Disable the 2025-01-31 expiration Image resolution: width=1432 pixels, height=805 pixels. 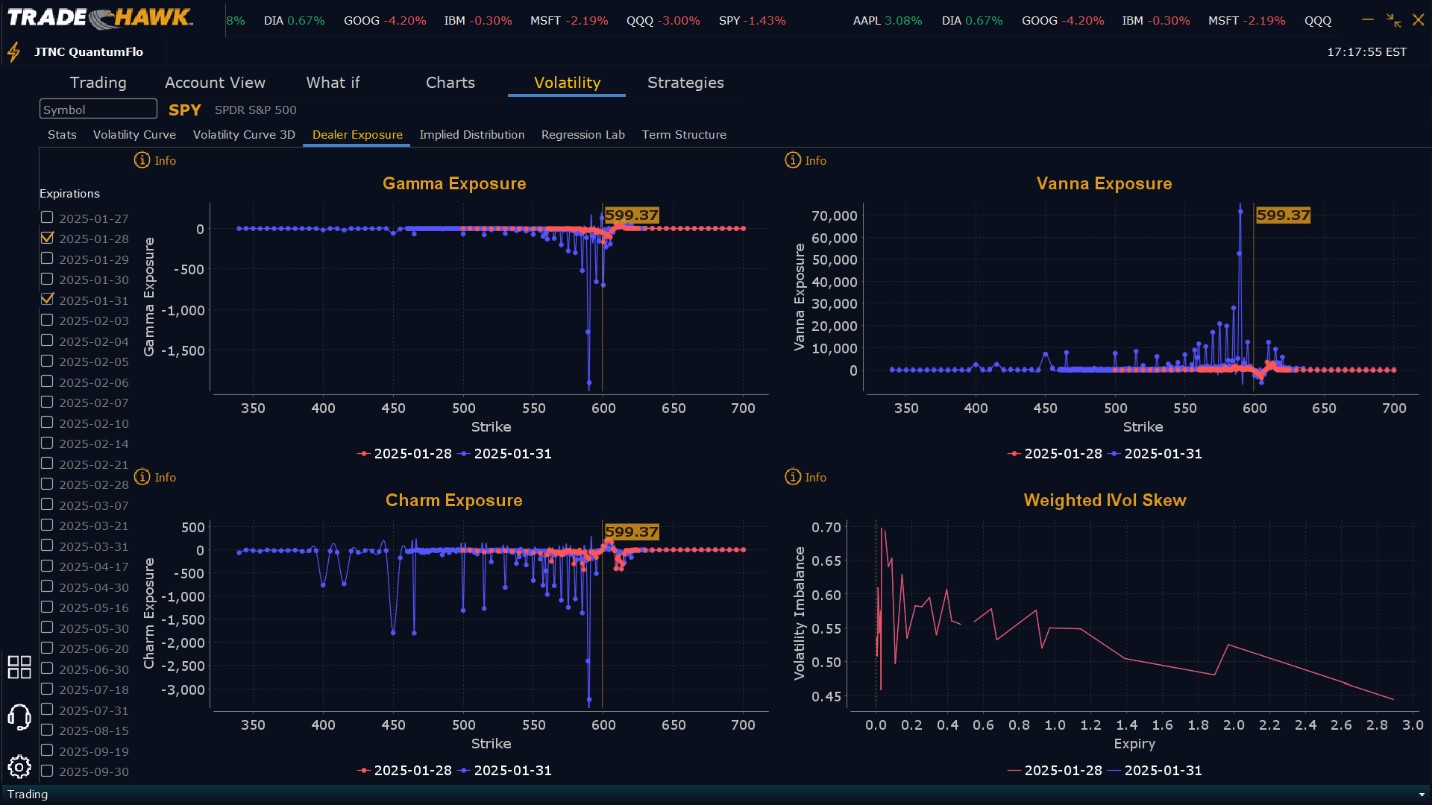(47, 300)
